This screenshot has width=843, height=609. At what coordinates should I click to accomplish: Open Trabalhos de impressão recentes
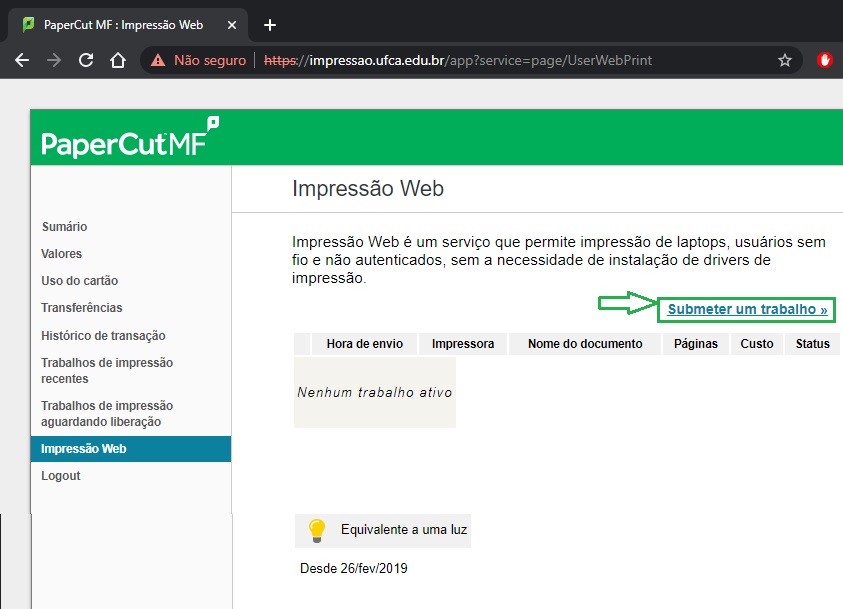[107, 370]
